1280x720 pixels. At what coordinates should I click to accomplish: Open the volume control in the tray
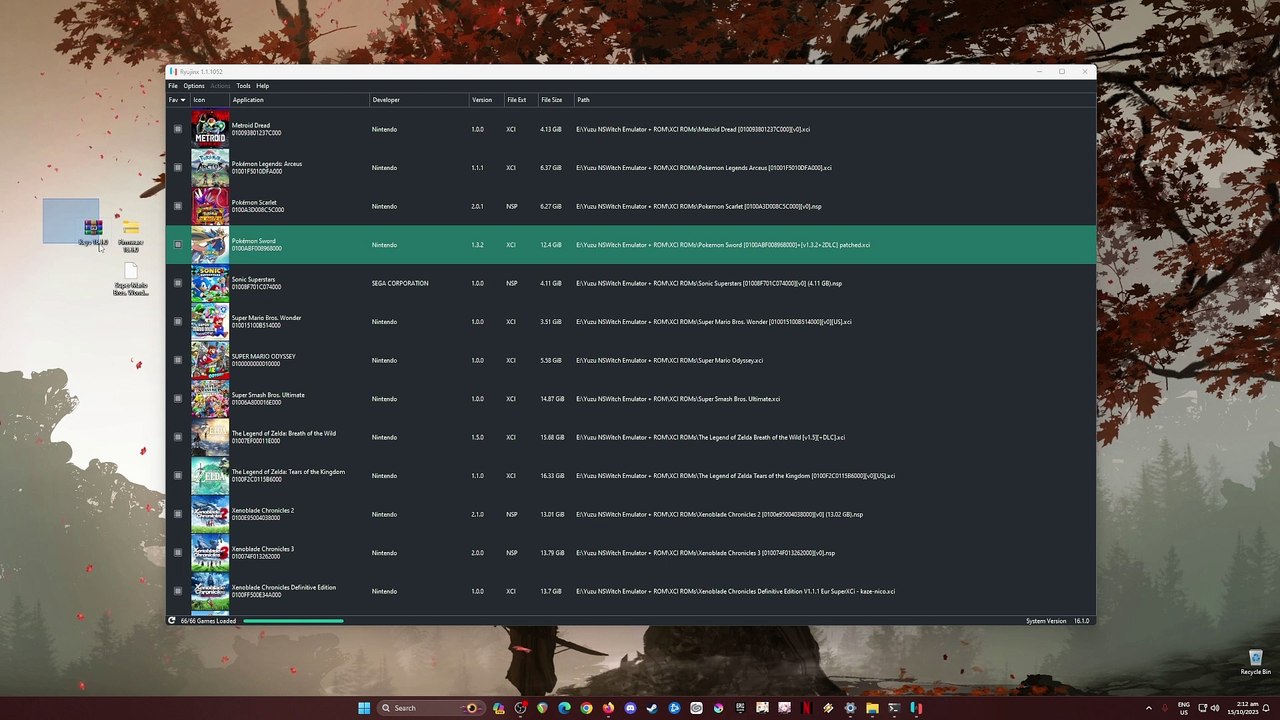[1215, 708]
